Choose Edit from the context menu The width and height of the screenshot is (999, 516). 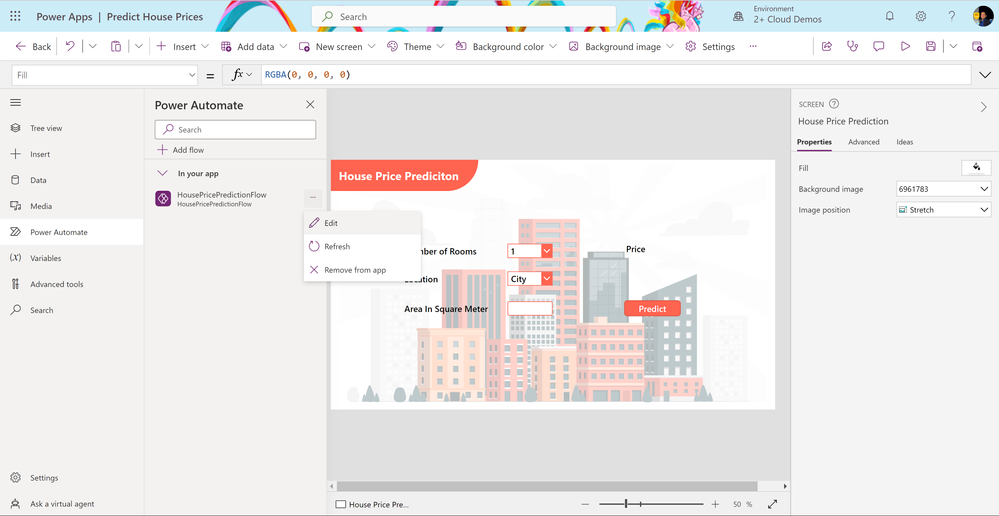(363, 223)
